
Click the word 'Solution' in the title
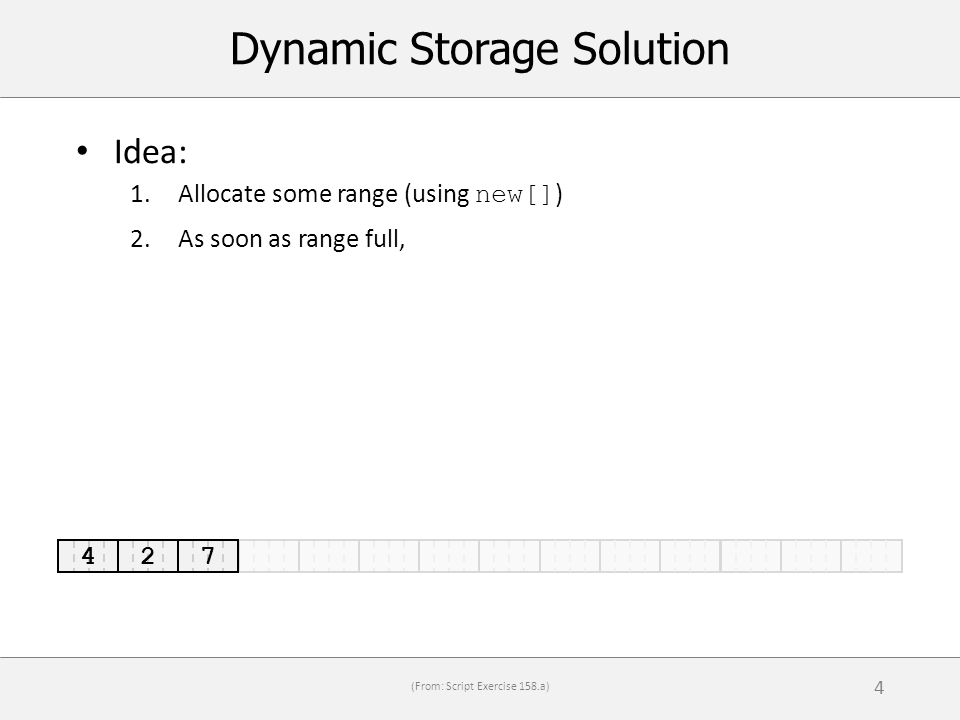(x=650, y=48)
